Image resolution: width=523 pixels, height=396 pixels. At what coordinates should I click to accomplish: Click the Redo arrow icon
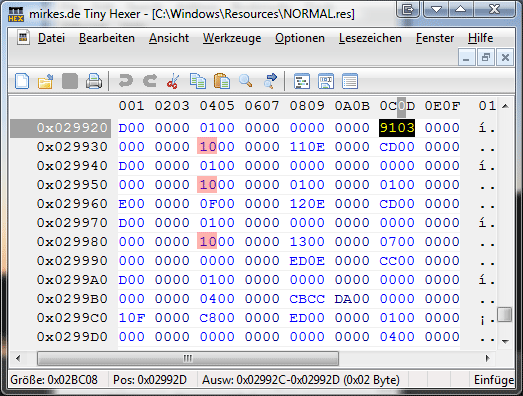[150, 81]
